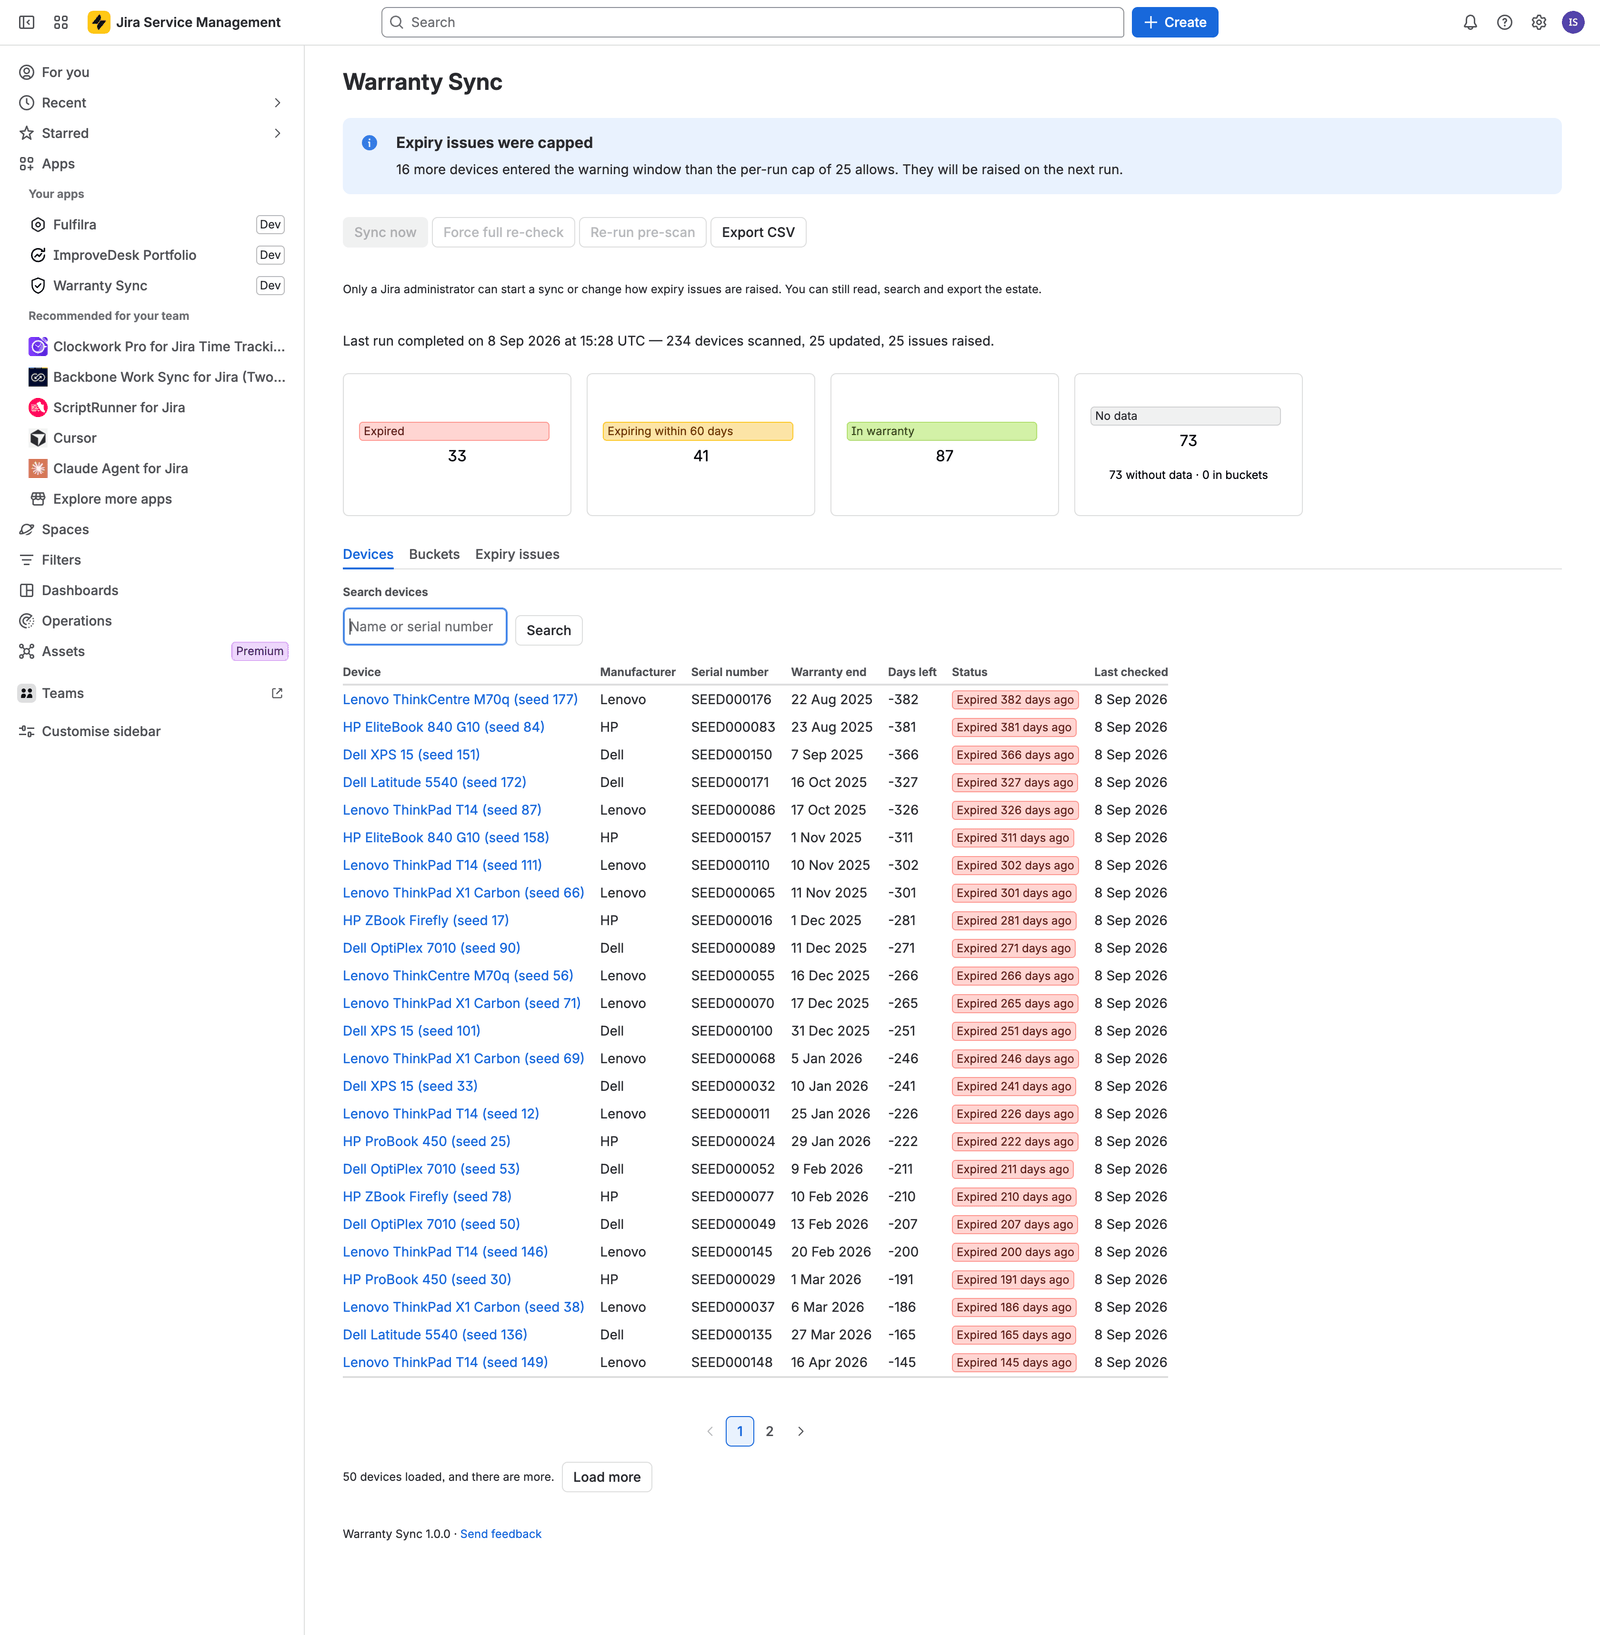Go to next page arrow
Screen dimensions: 1600x1635
click(x=800, y=1431)
